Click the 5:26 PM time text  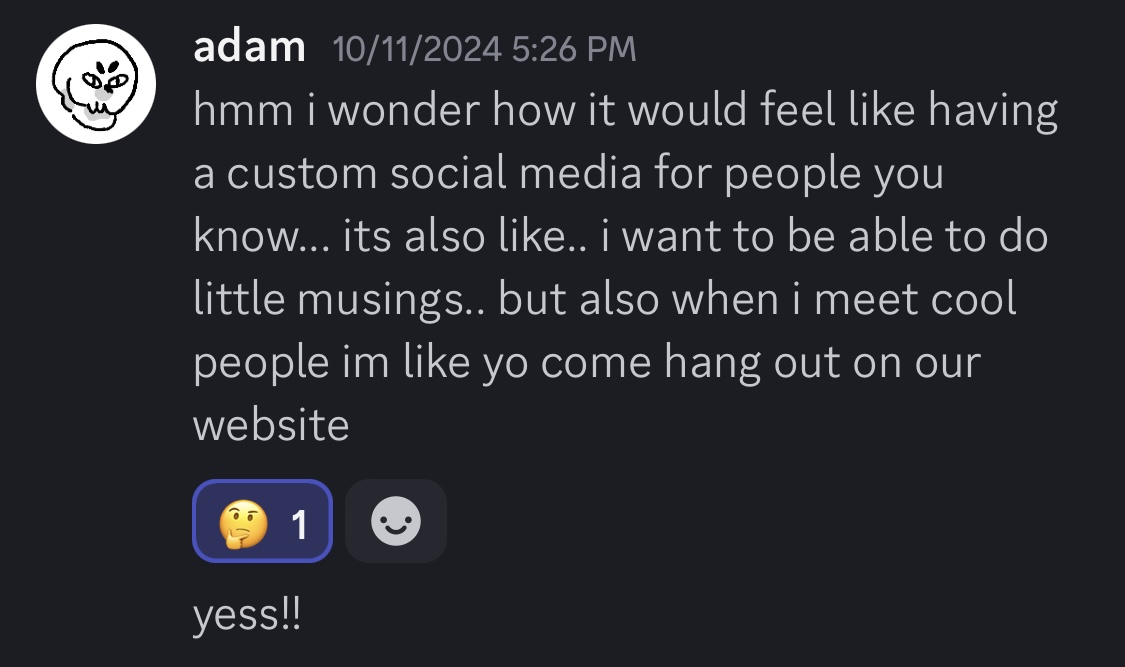click(573, 49)
